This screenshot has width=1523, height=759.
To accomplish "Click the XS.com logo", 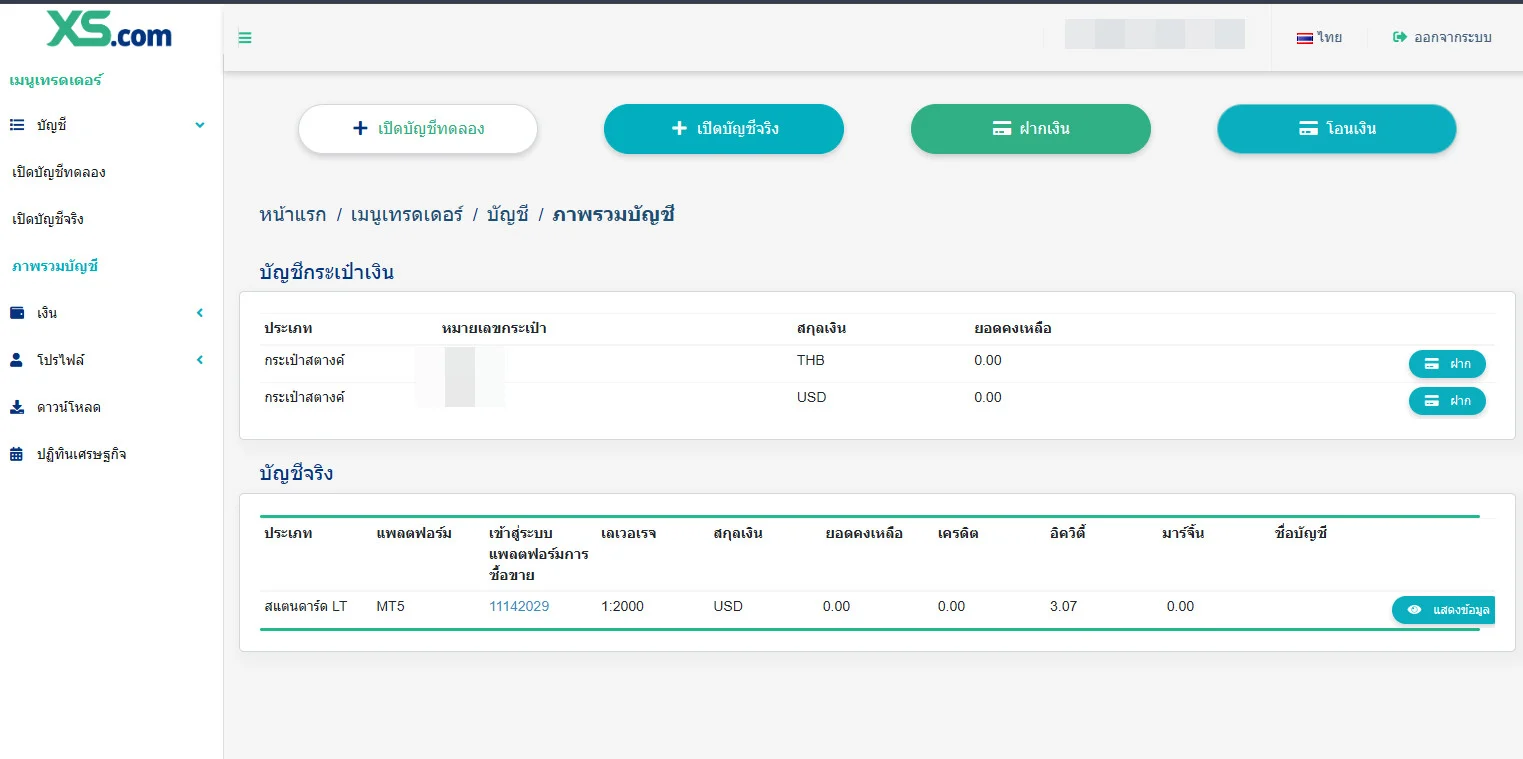I will [109, 30].
